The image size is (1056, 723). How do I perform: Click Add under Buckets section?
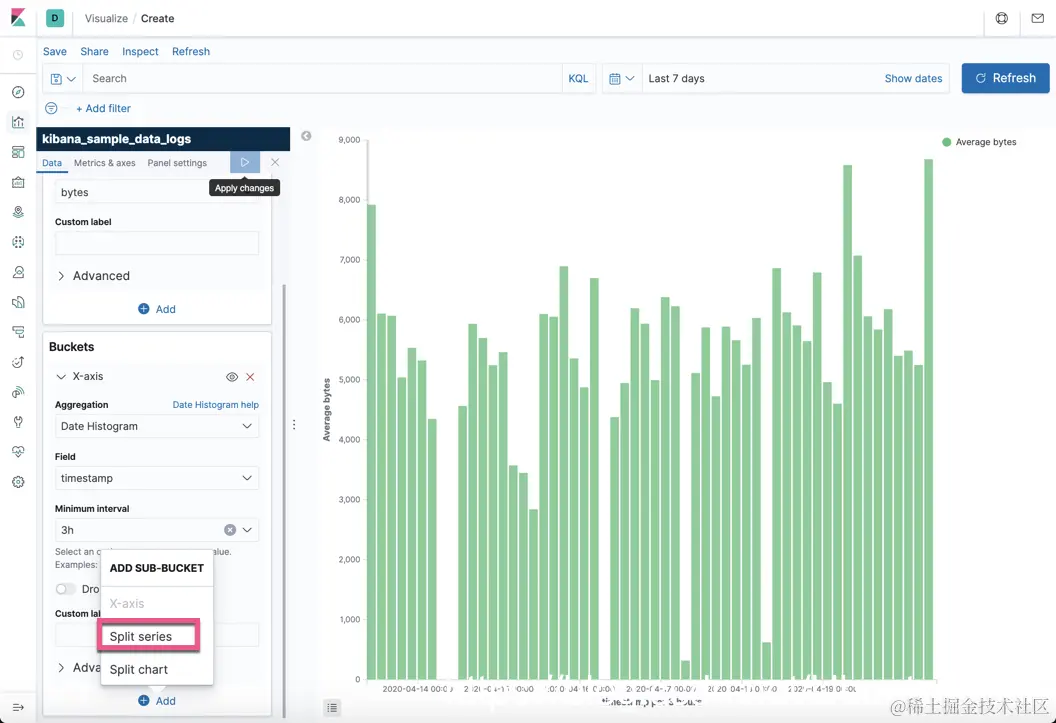[157, 701]
